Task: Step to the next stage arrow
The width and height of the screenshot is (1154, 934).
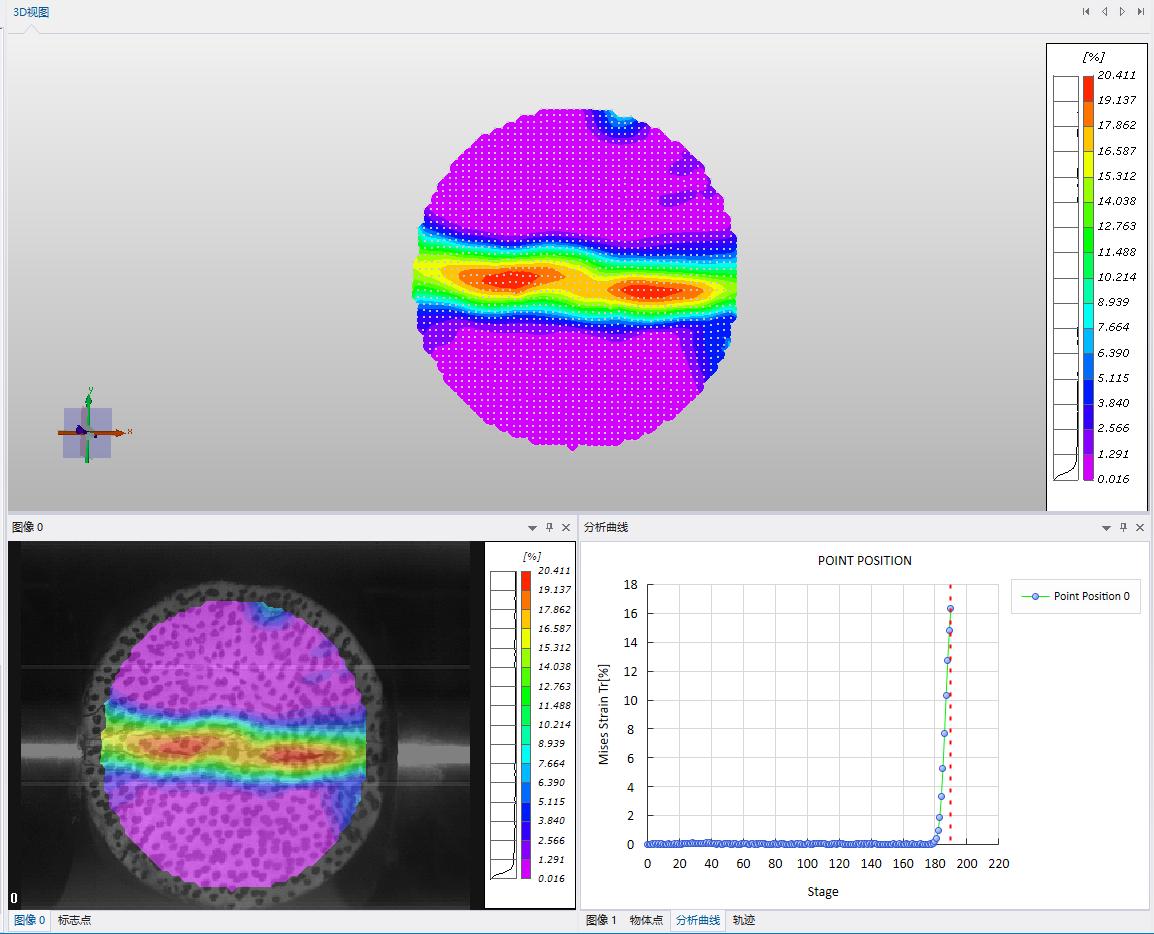Action: click(x=1122, y=12)
